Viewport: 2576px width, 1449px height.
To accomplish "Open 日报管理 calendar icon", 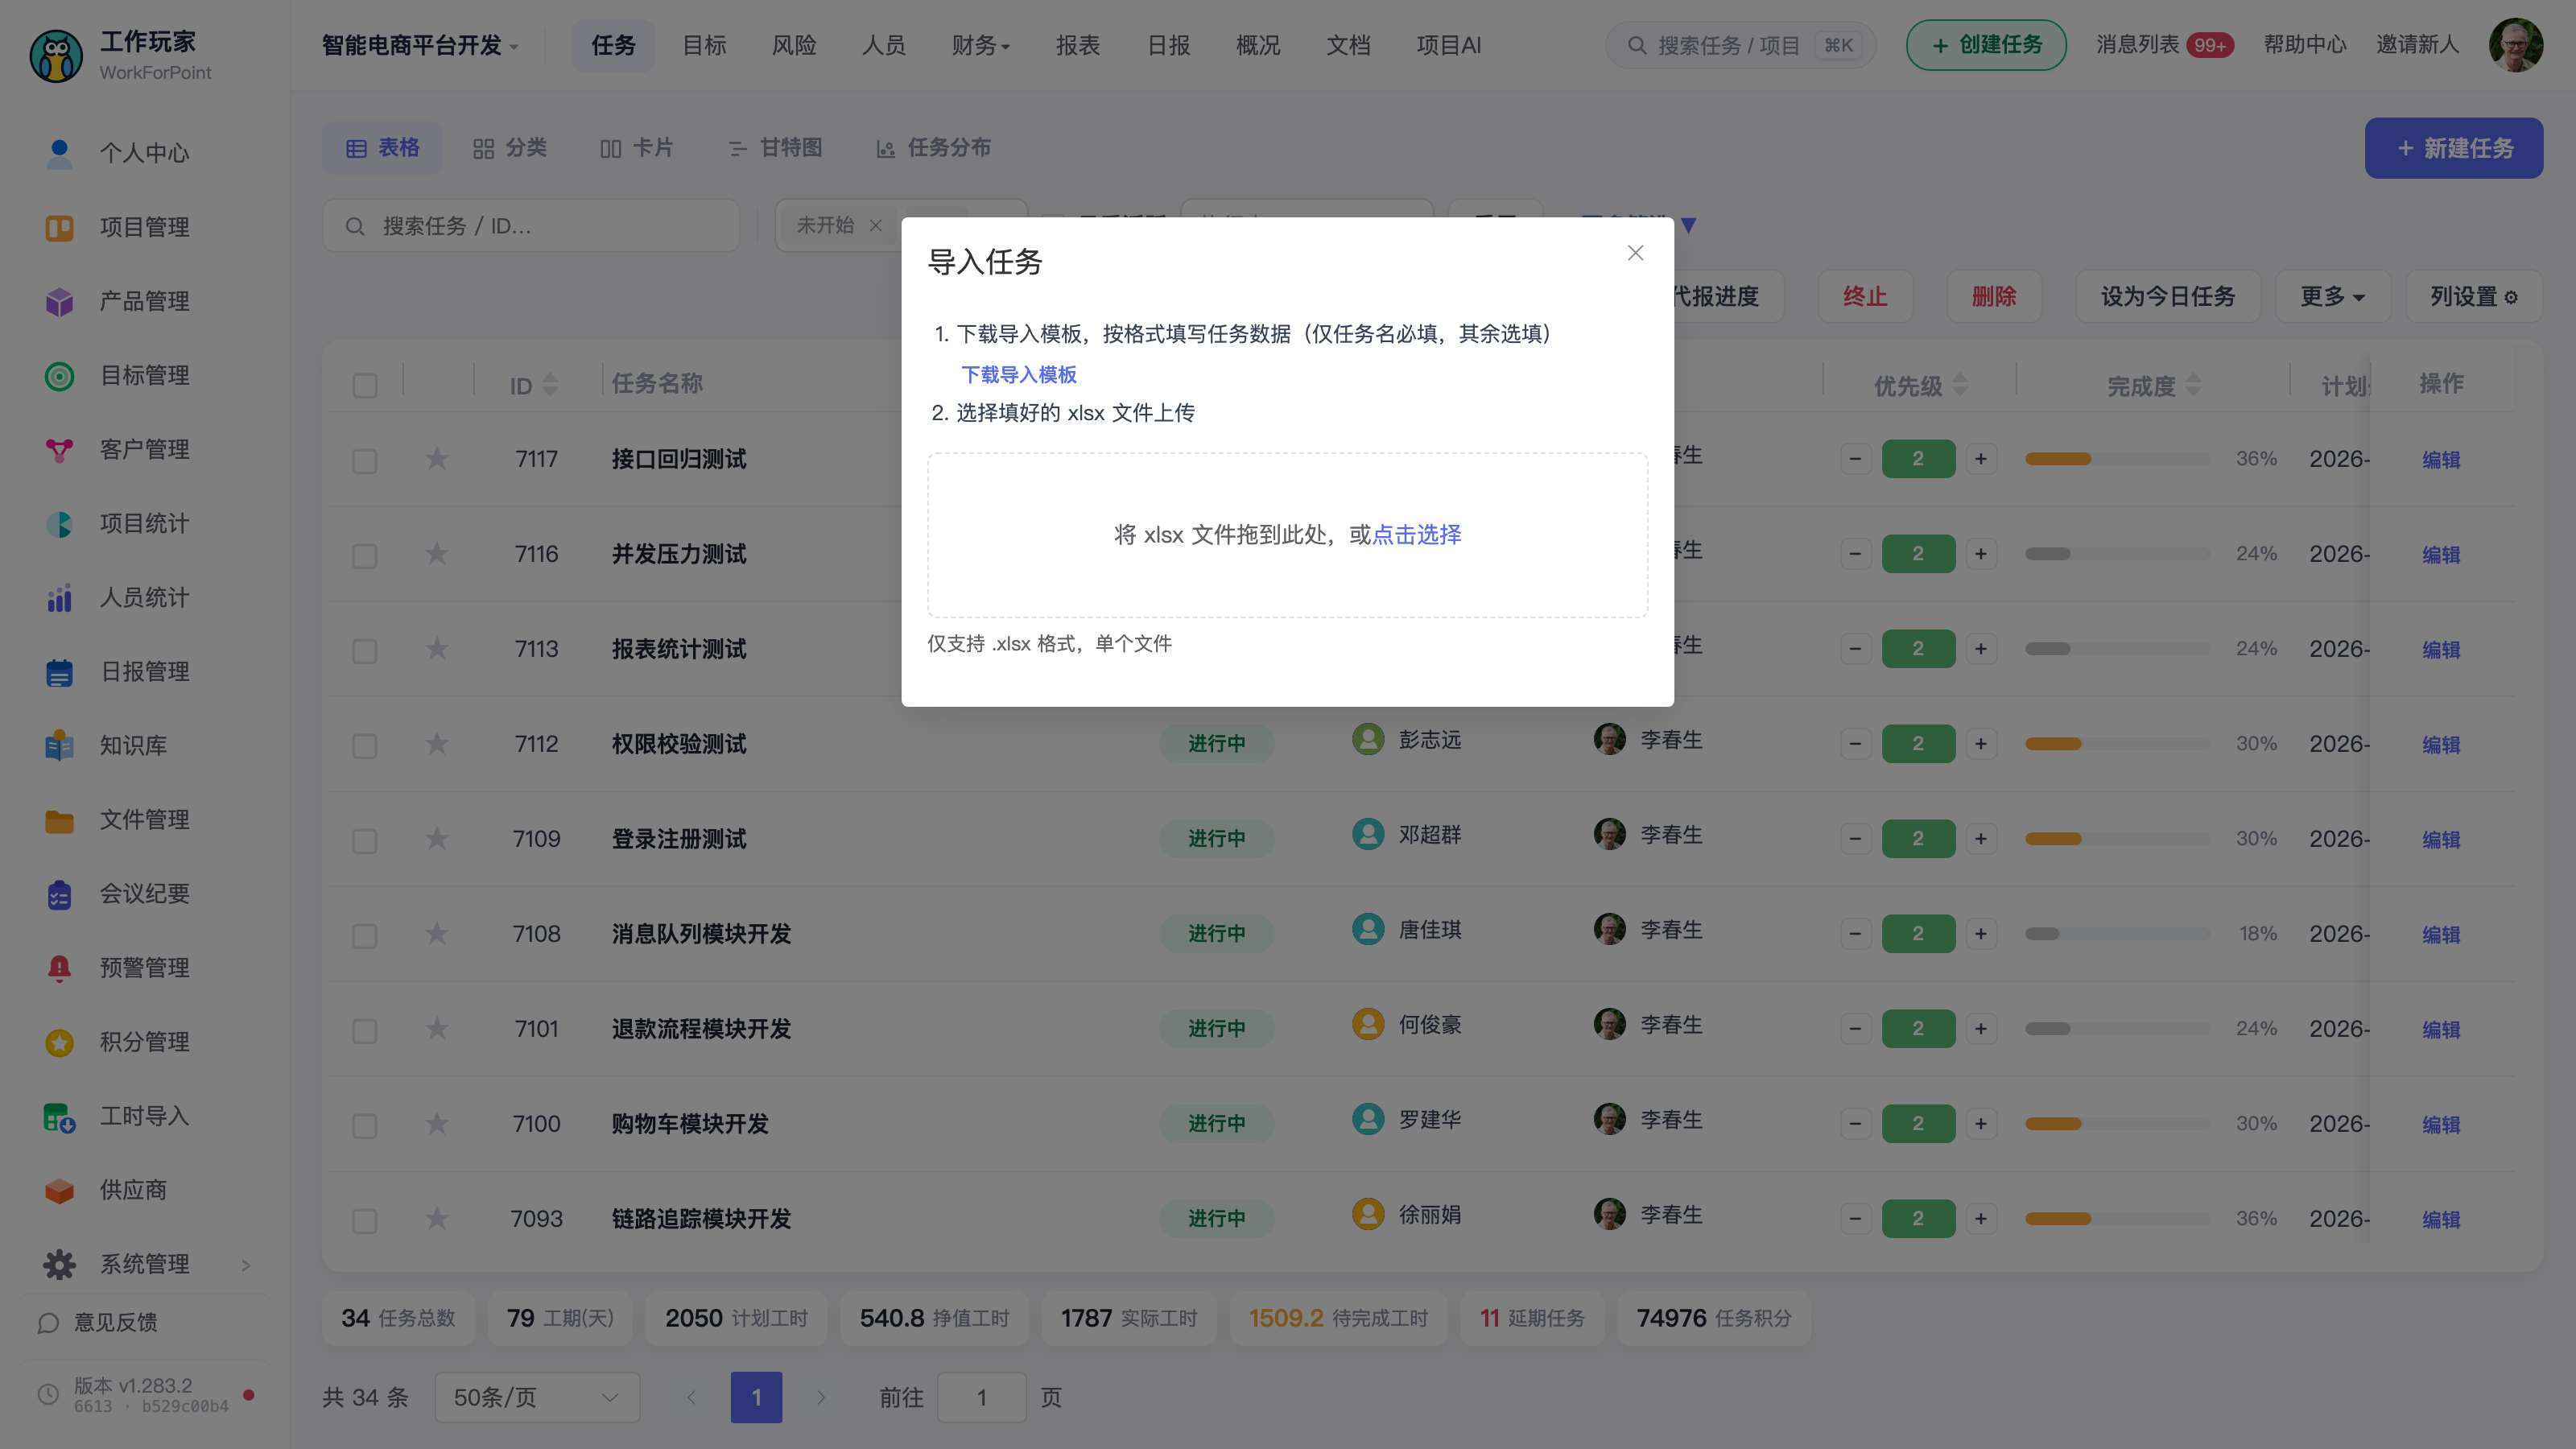I will coord(59,672).
